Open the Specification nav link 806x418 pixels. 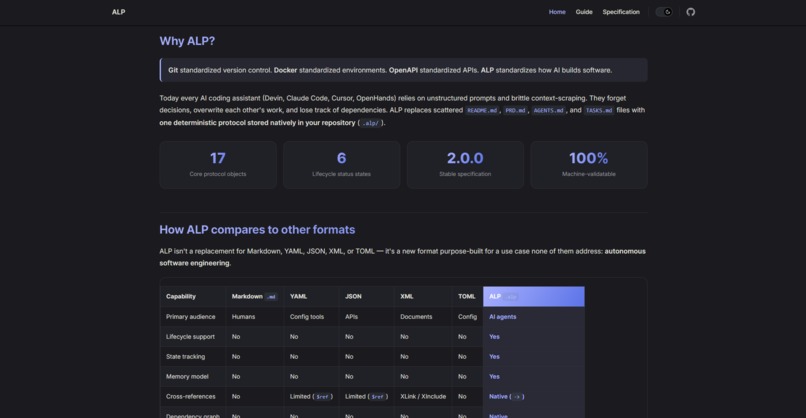[621, 12]
